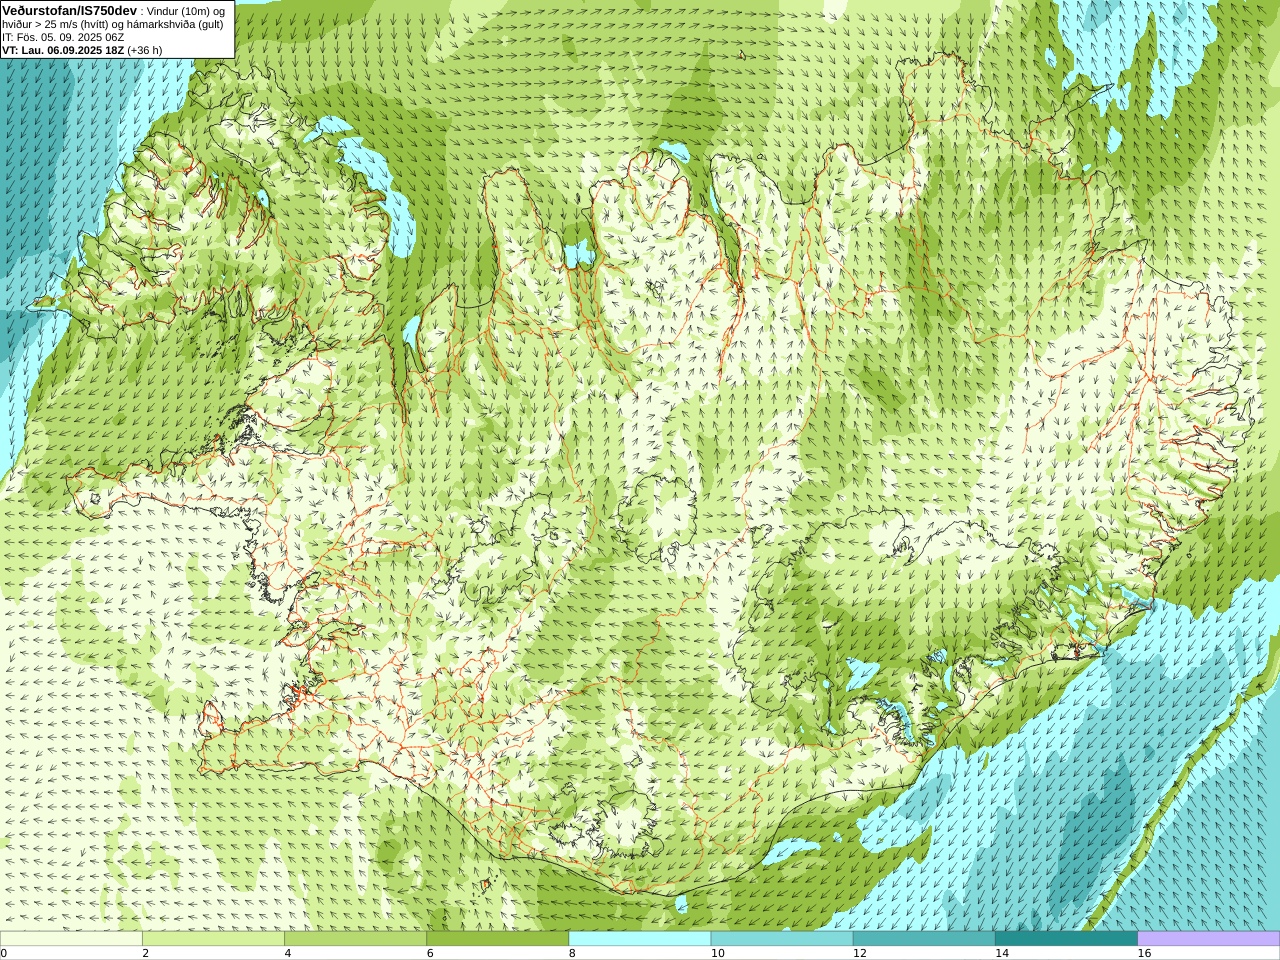Click the legend tick label '14'
Viewport: 1280px width, 960px height.
(x=1001, y=953)
